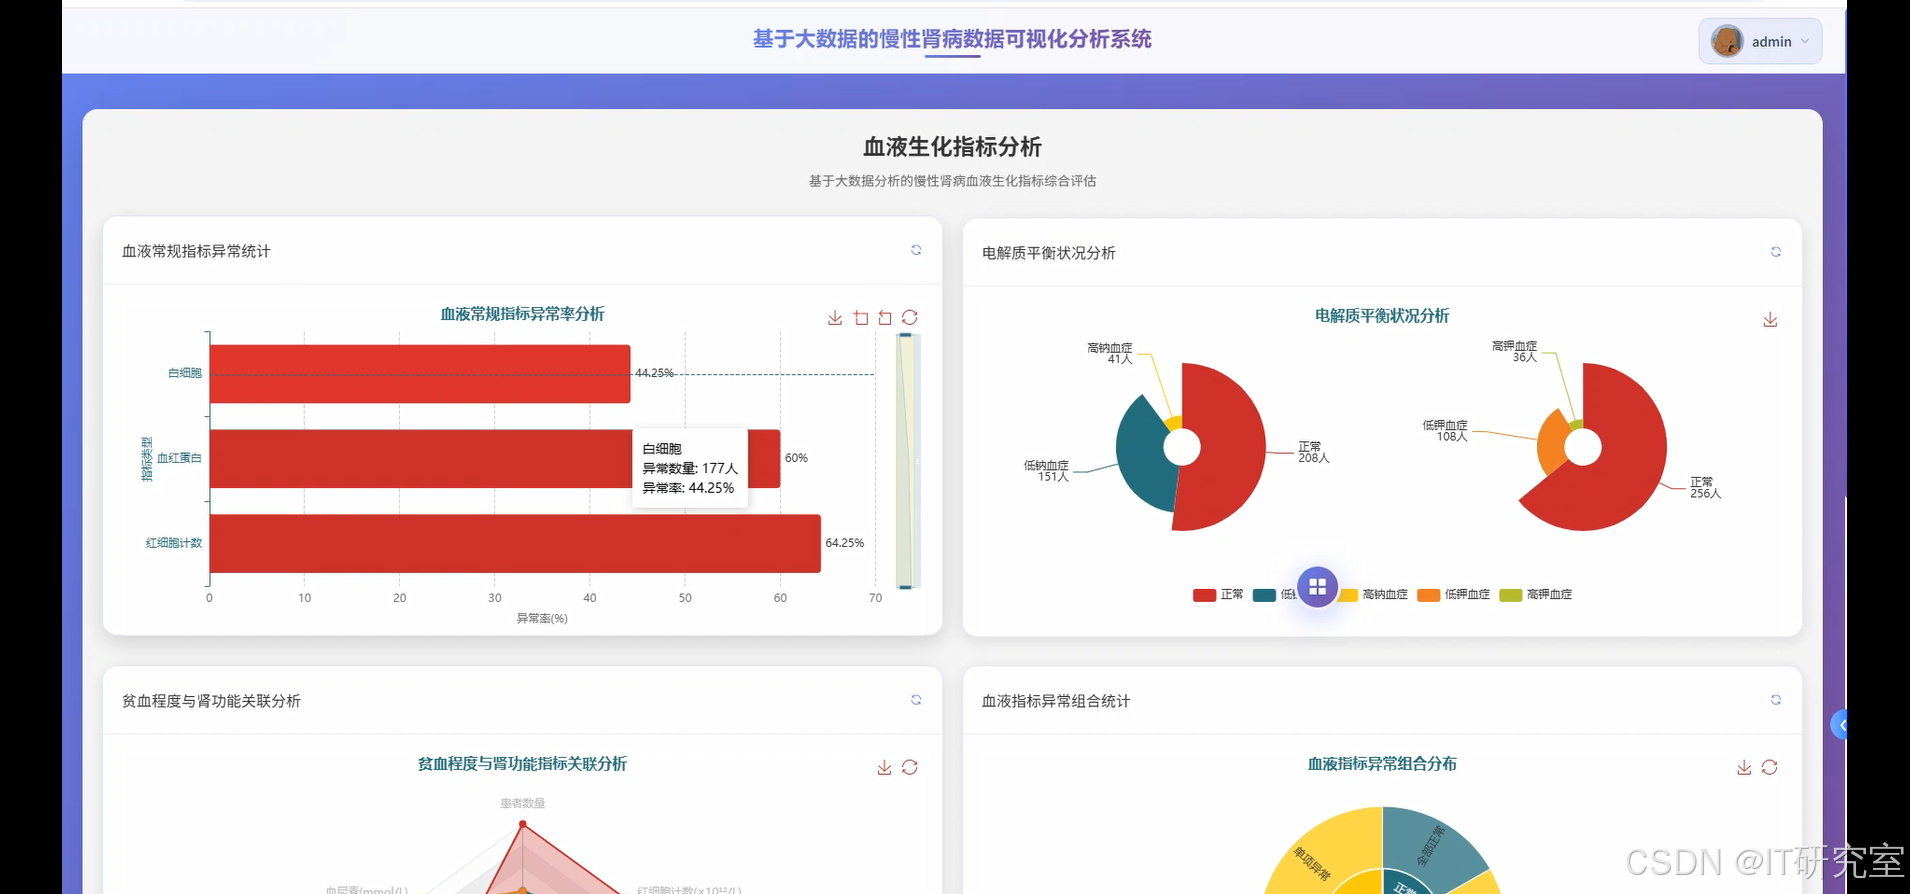This screenshot has width=1910, height=894.
Task: Click the 患者数量 radar axis label
Action: (x=522, y=803)
